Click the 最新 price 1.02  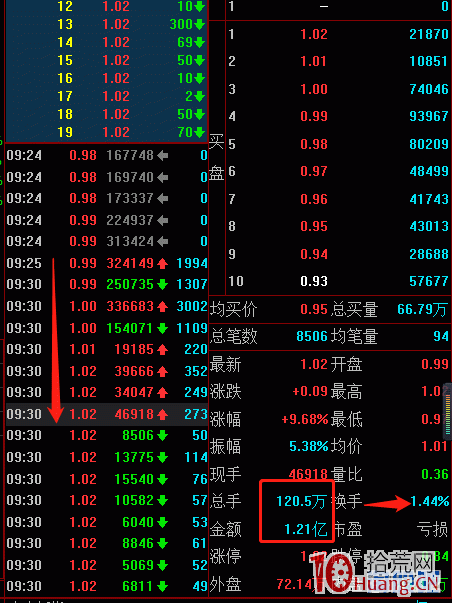[x=314, y=365]
